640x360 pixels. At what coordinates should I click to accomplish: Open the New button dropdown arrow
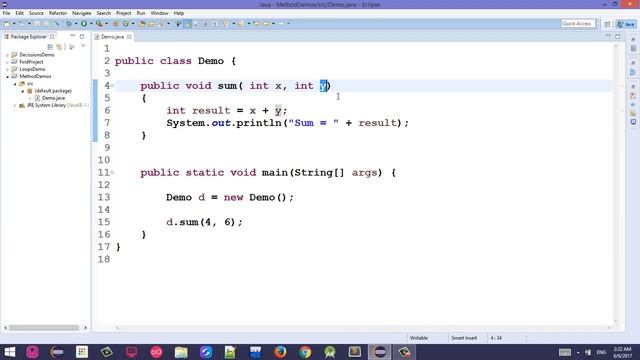click(x=14, y=24)
